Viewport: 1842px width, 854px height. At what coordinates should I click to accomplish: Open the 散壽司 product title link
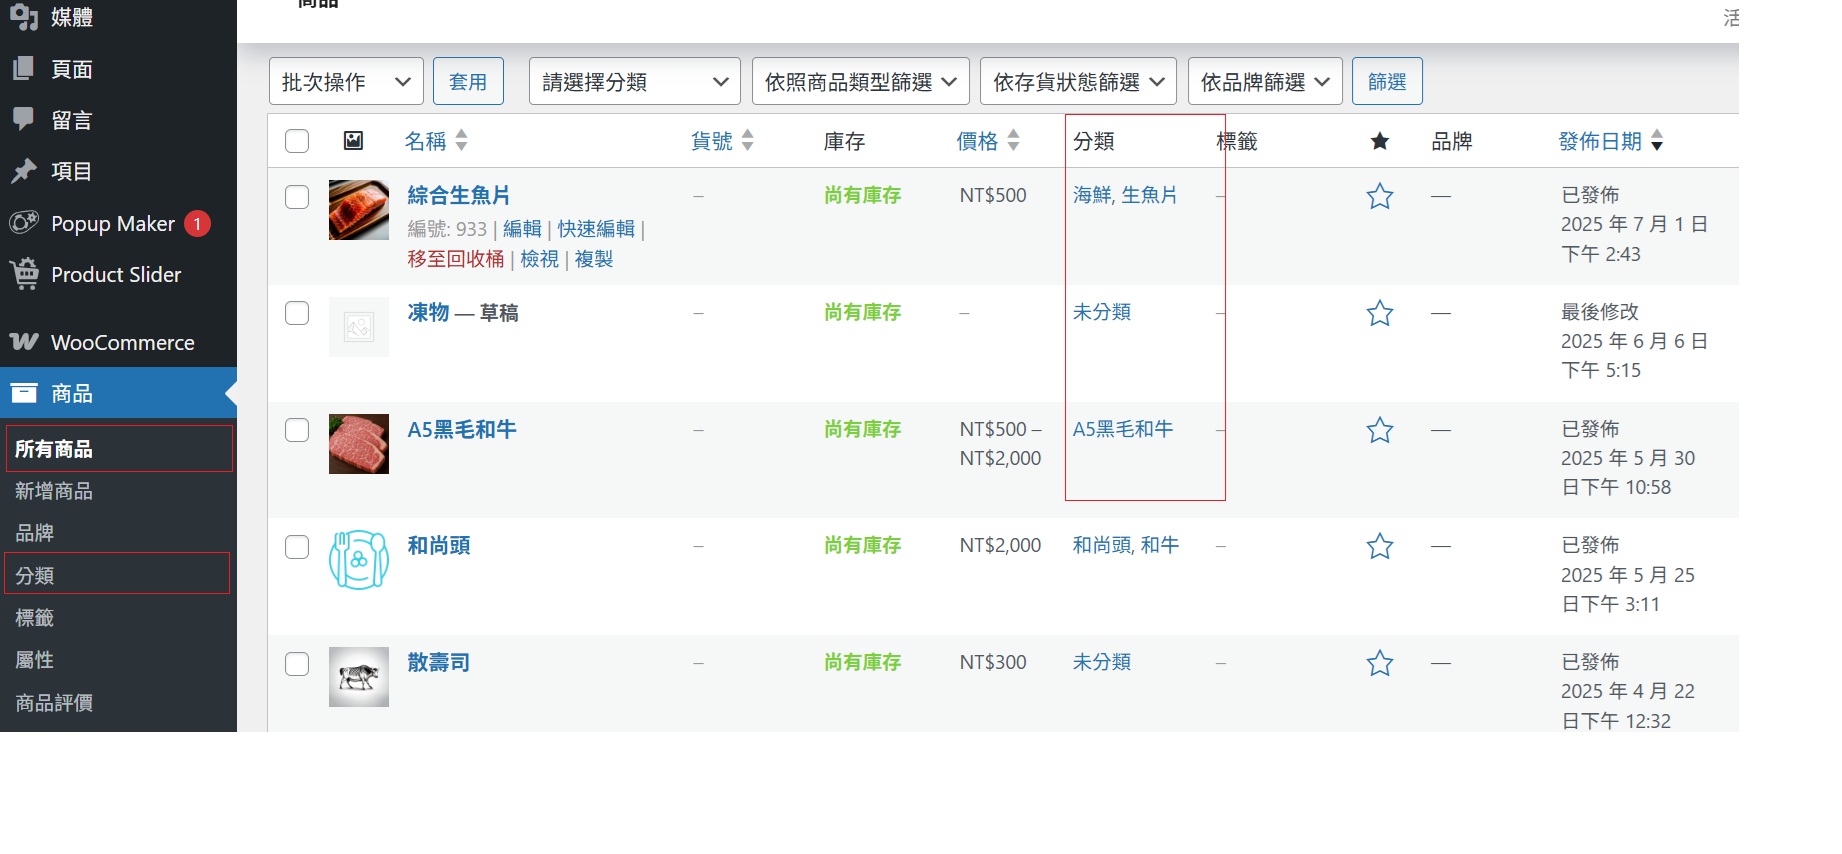click(439, 662)
